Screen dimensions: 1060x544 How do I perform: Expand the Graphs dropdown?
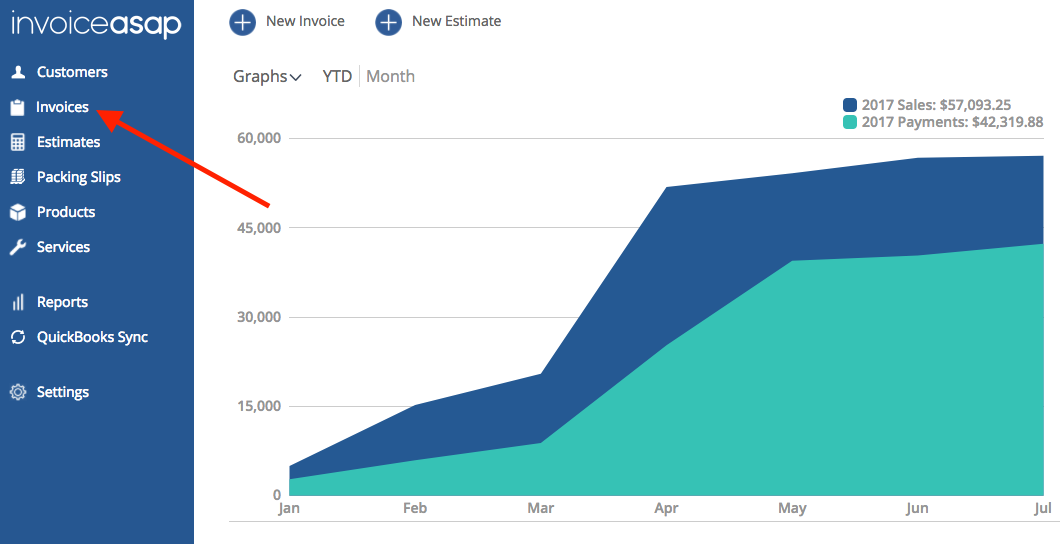coord(267,77)
